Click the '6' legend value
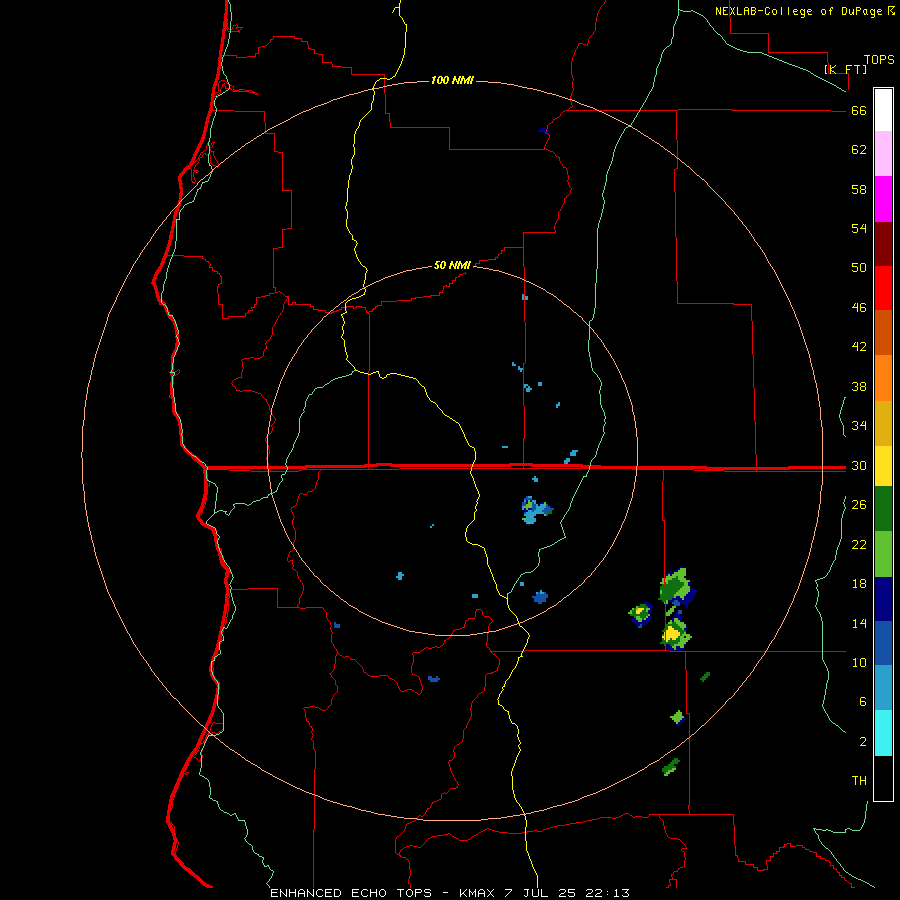This screenshot has width=900, height=900. click(x=863, y=701)
